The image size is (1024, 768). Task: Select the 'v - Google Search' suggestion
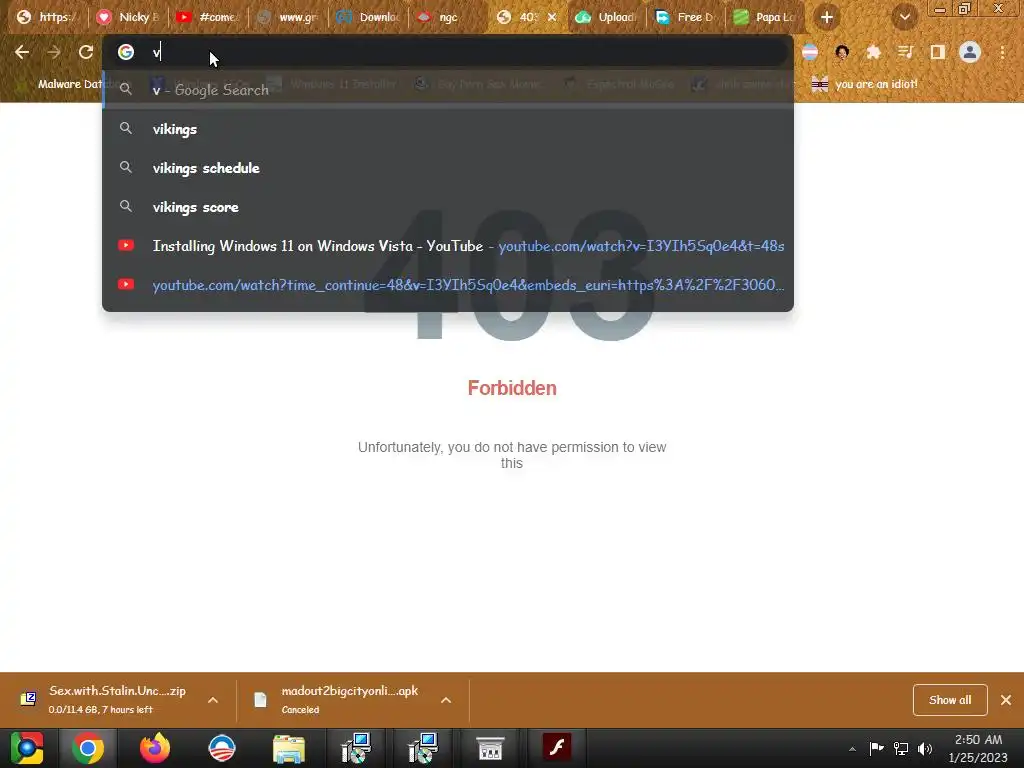[448, 89]
